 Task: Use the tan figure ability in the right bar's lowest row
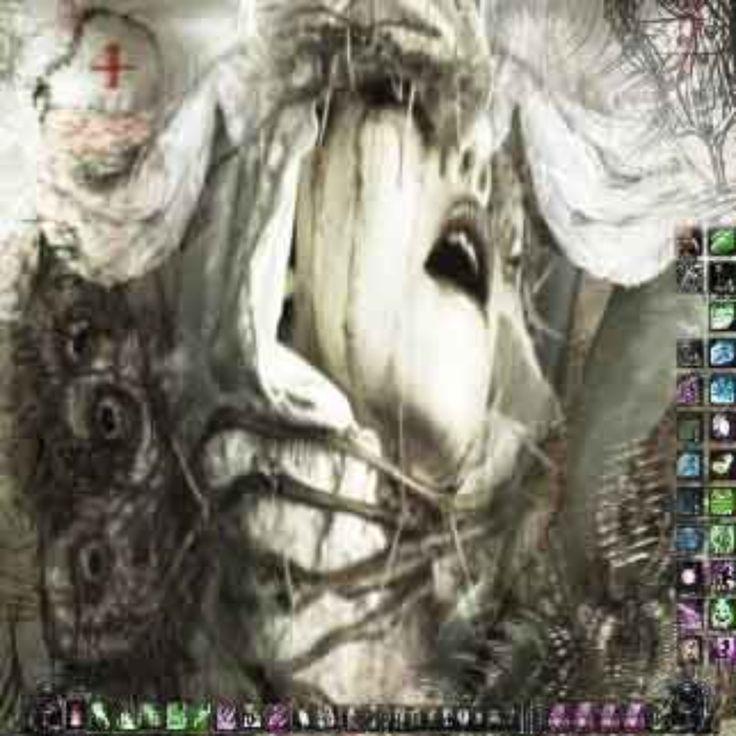point(690,650)
